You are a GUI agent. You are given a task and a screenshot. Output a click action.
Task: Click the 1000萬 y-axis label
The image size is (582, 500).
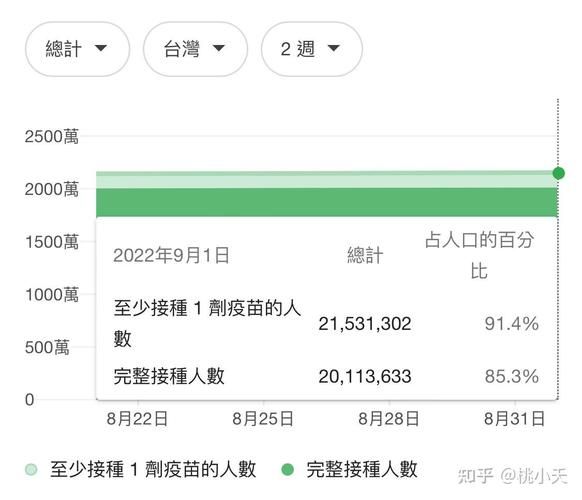(x=52, y=295)
